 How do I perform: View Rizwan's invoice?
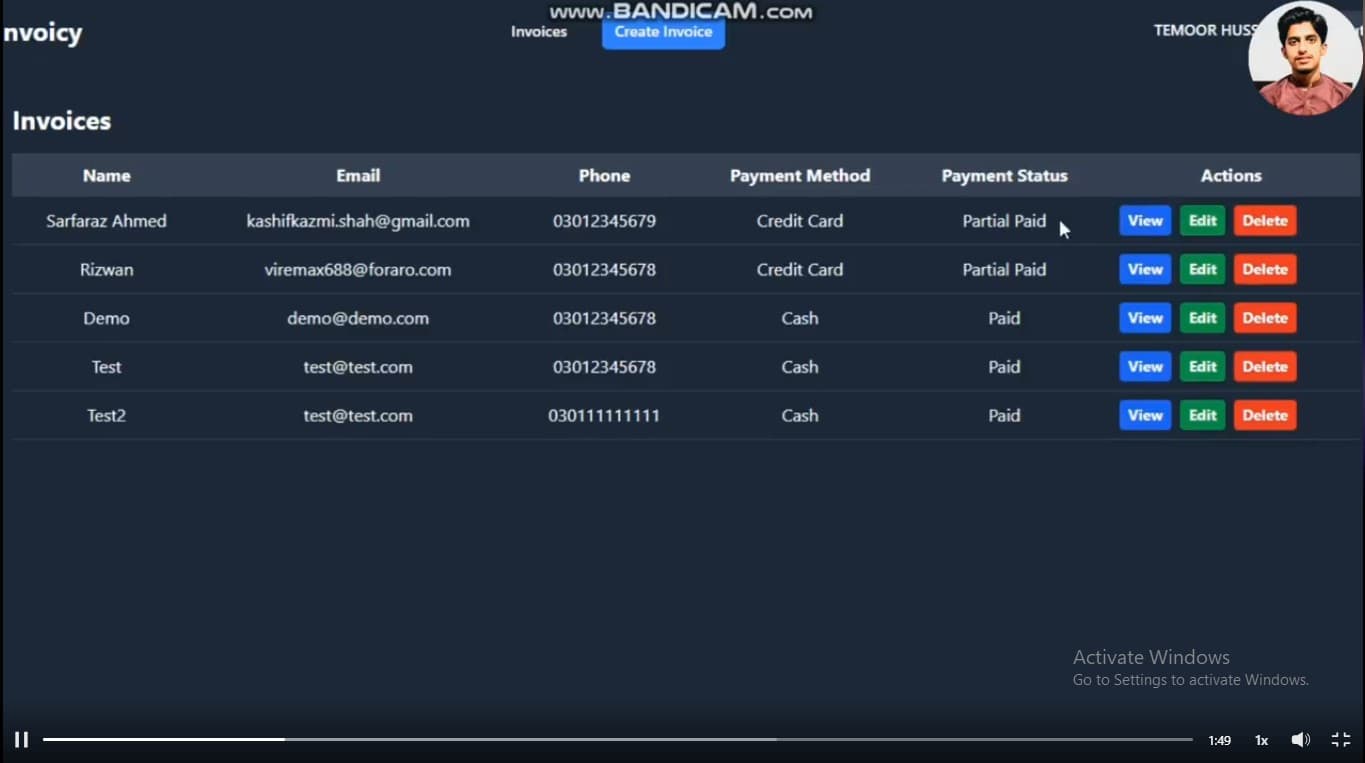tap(1144, 270)
